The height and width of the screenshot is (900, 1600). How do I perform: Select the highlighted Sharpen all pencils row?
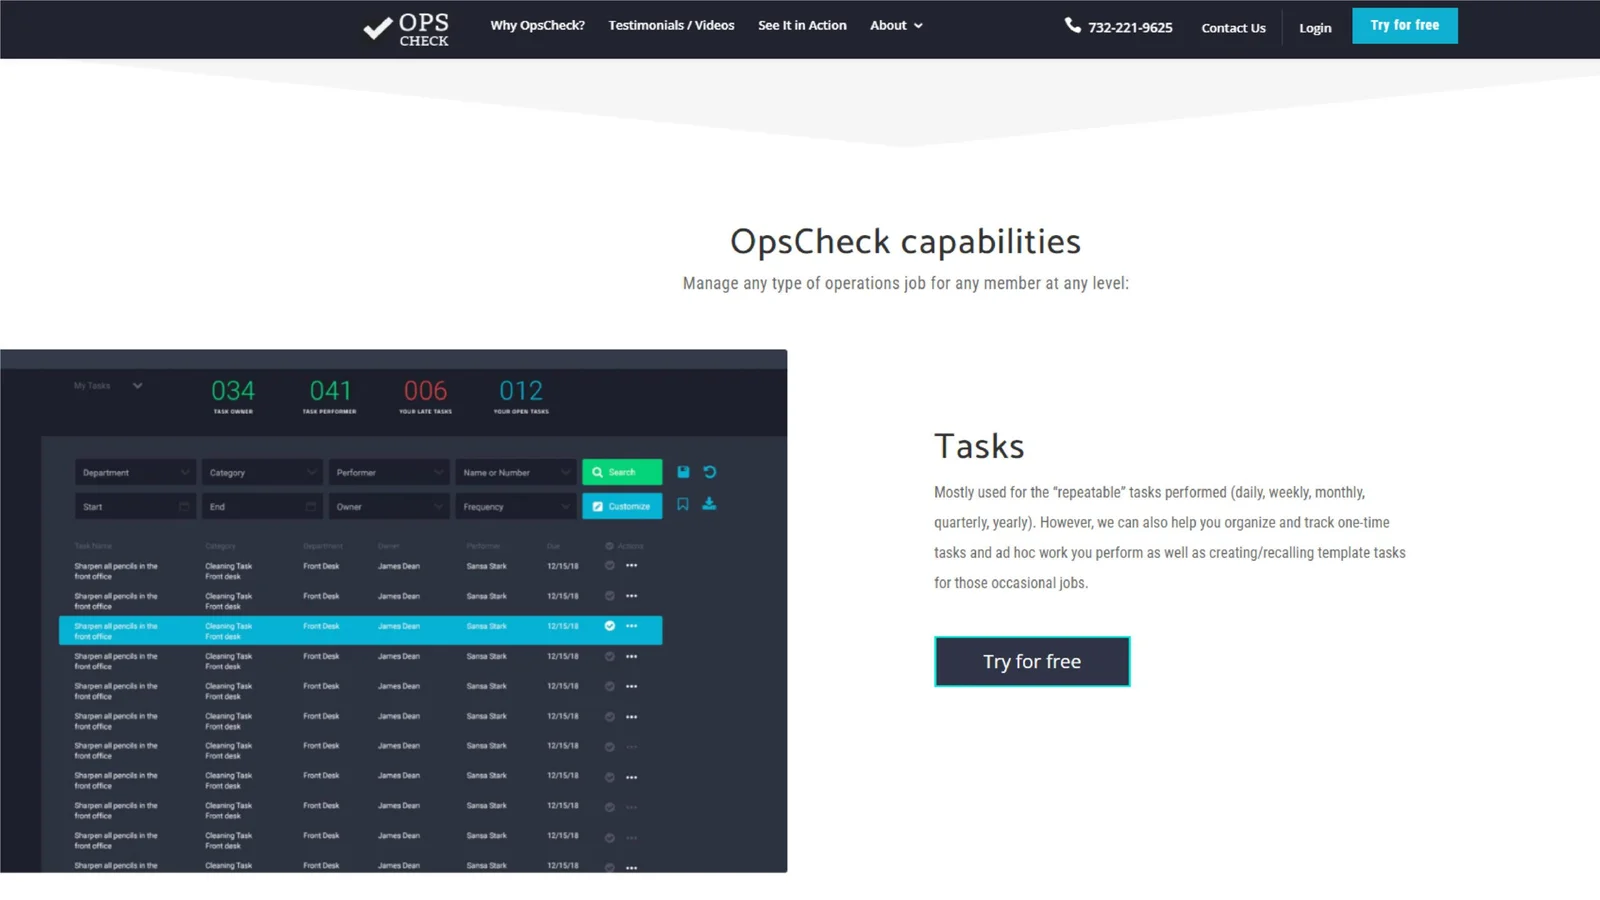(361, 630)
